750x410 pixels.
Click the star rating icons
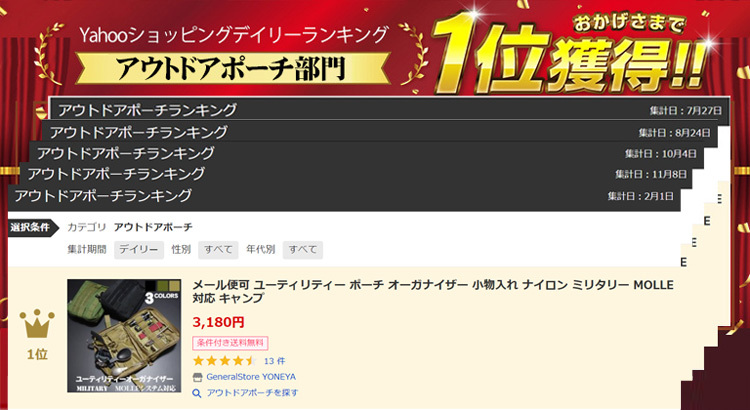225,361
